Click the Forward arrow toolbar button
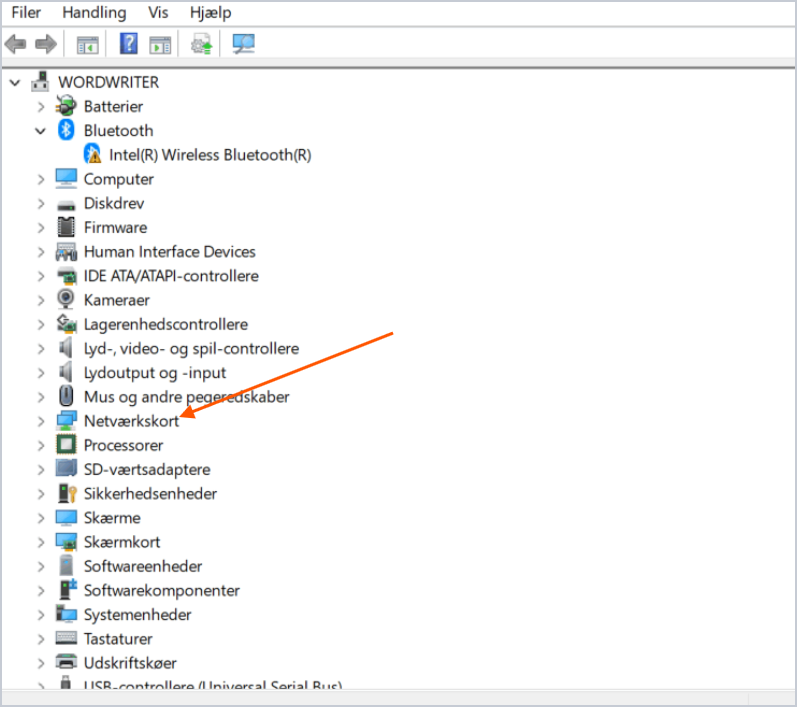The height and width of the screenshot is (707, 797). [x=46, y=44]
